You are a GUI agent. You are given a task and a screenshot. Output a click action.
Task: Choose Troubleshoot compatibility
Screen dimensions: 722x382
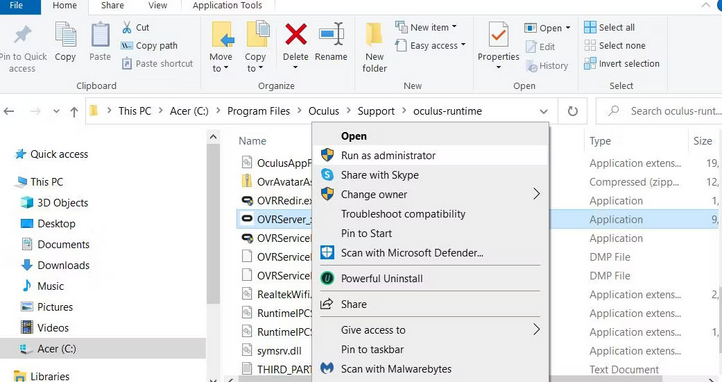click(x=431, y=214)
